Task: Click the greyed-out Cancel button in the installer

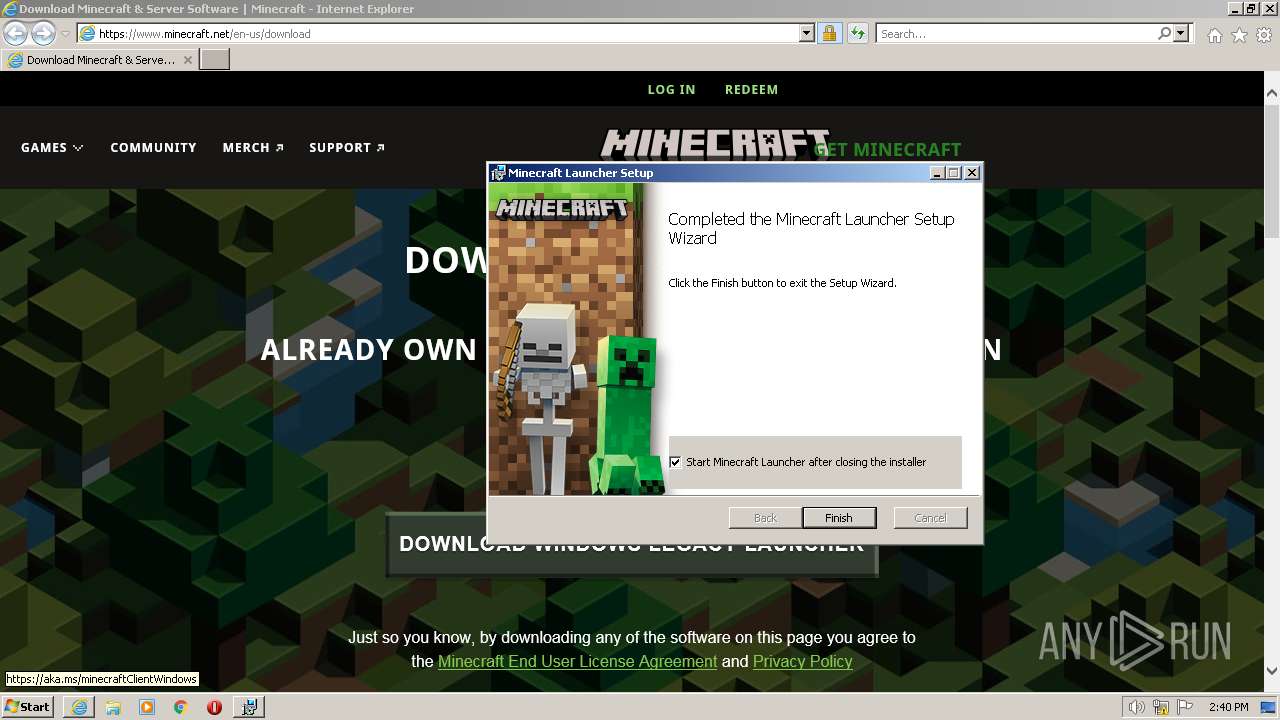Action: point(930,517)
